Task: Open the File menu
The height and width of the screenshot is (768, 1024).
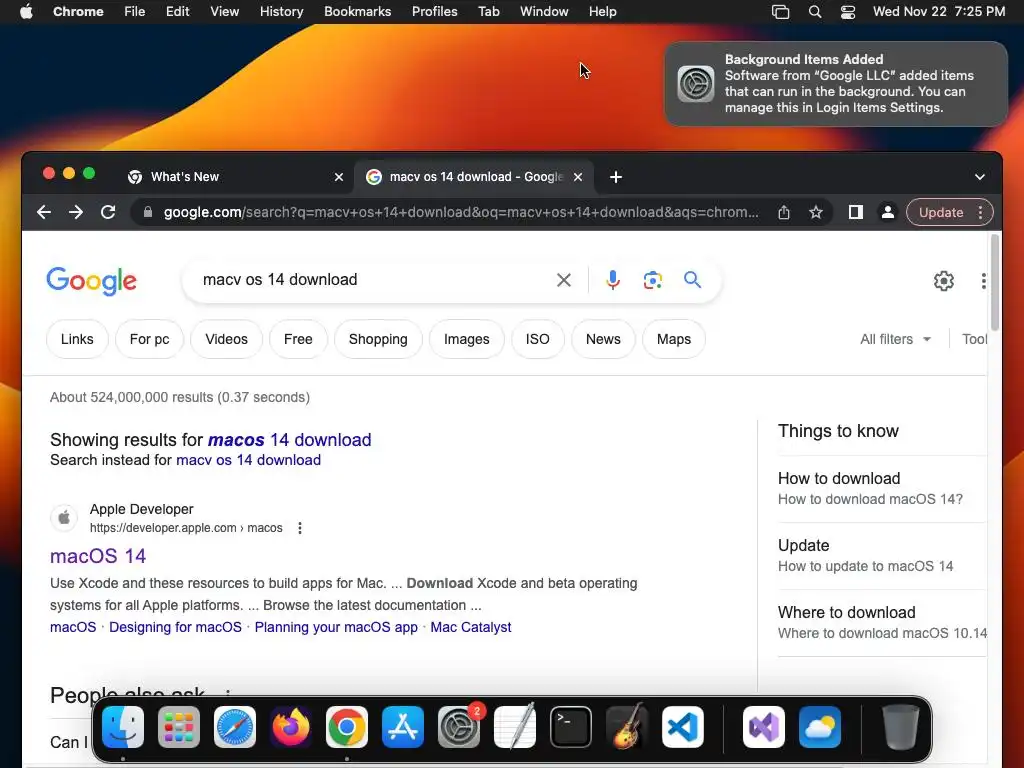Action: [x=135, y=12]
